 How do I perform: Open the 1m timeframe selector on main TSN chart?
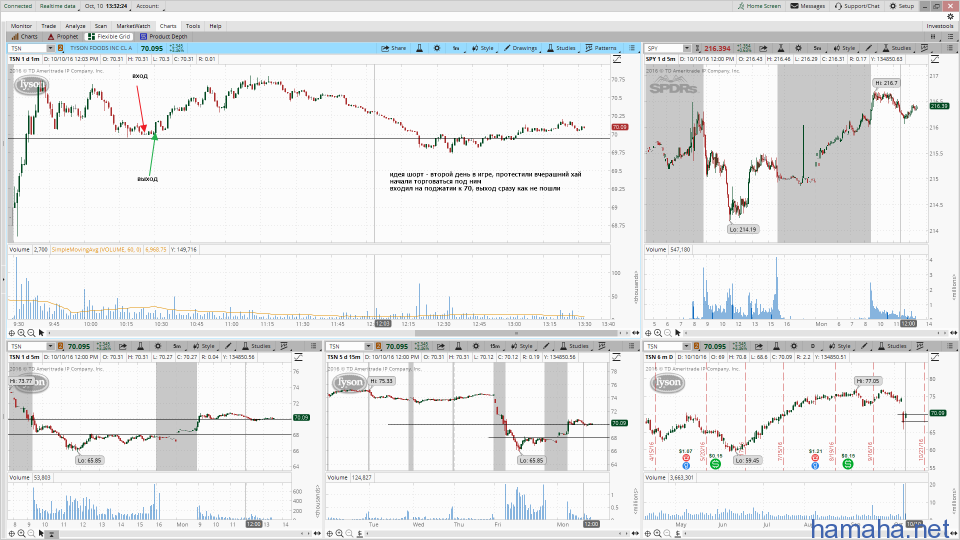[456, 48]
